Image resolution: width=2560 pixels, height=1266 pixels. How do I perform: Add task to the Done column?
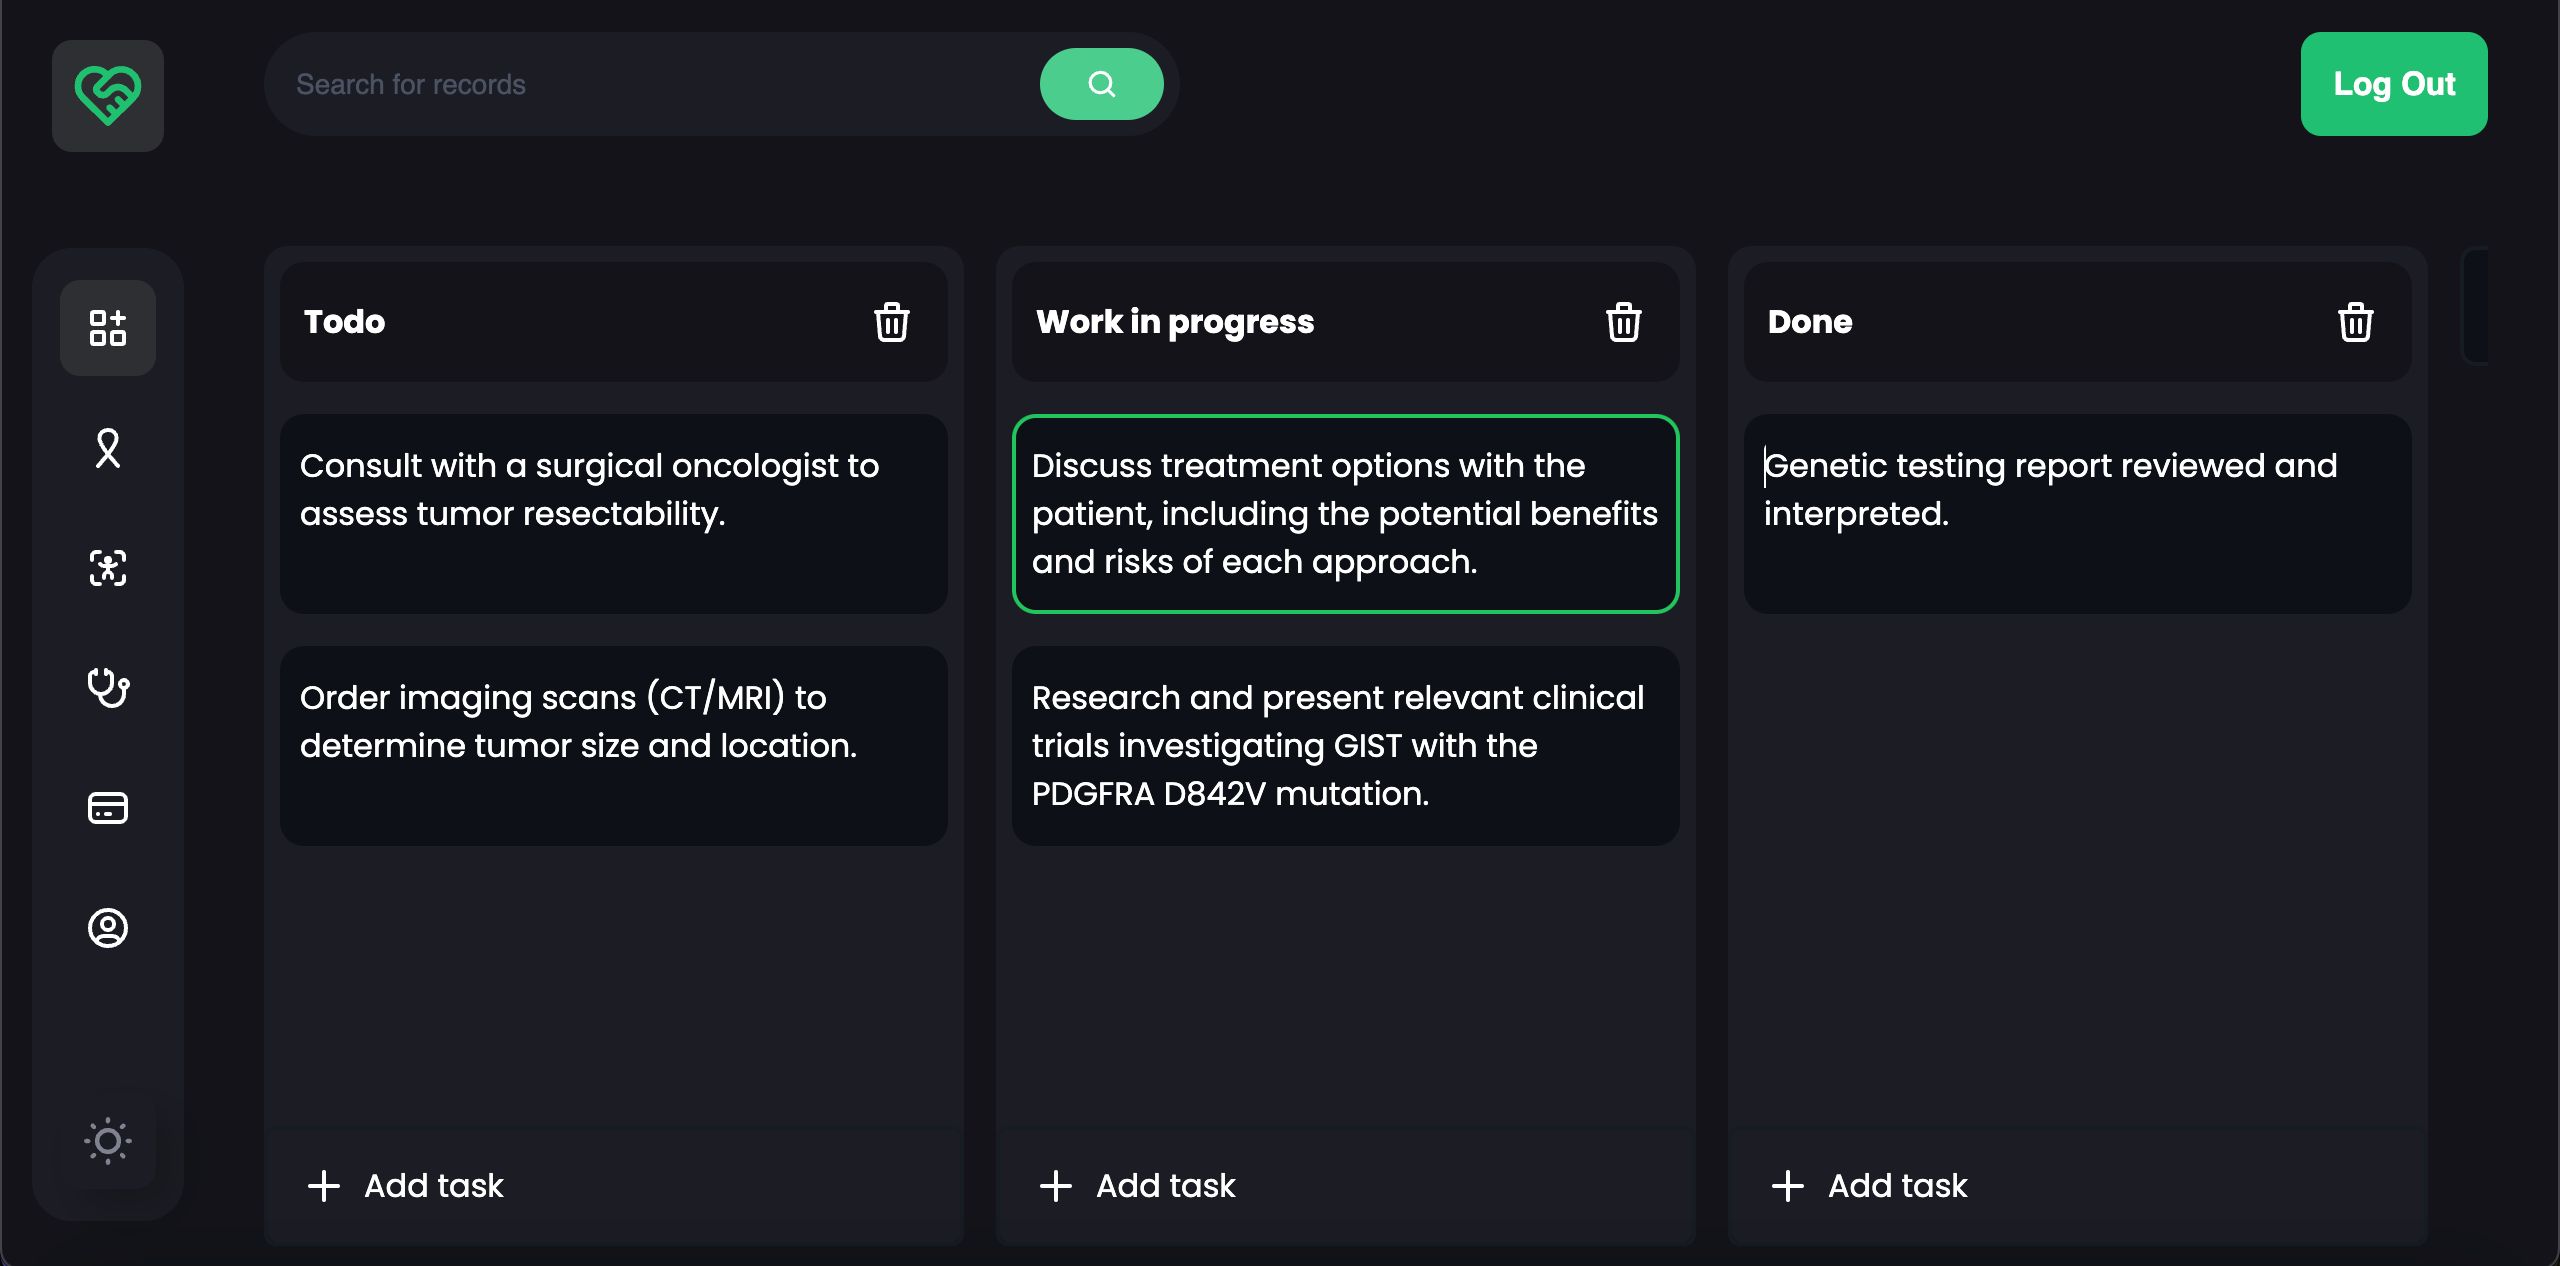coord(1870,1186)
